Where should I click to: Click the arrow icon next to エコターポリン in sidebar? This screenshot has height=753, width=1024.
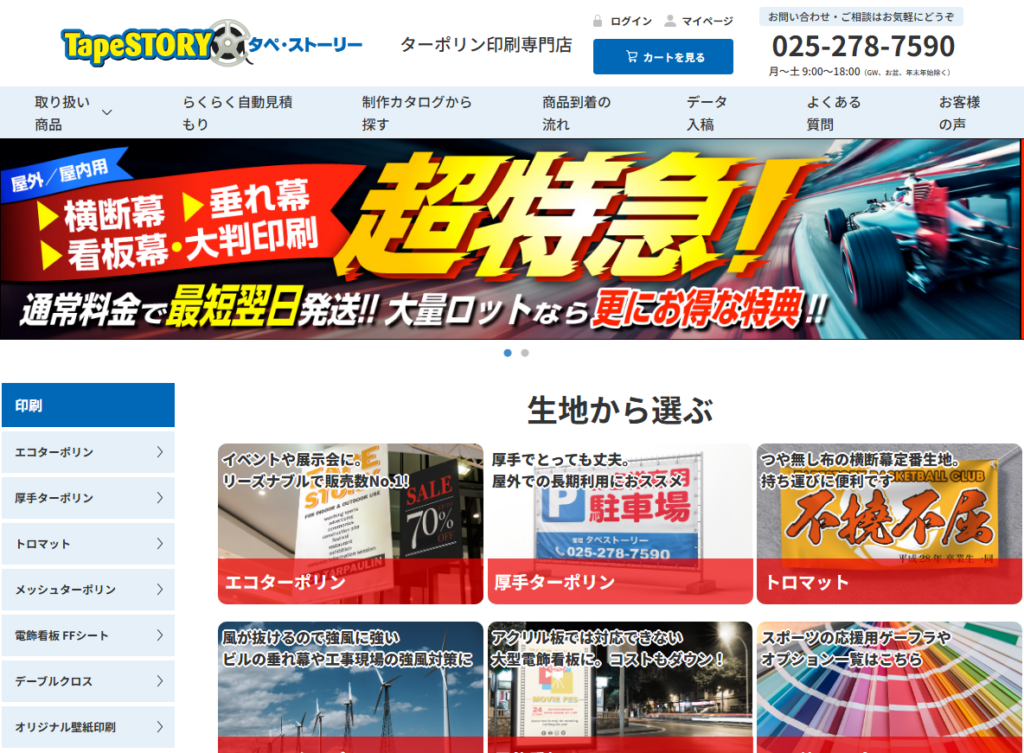[159, 452]
